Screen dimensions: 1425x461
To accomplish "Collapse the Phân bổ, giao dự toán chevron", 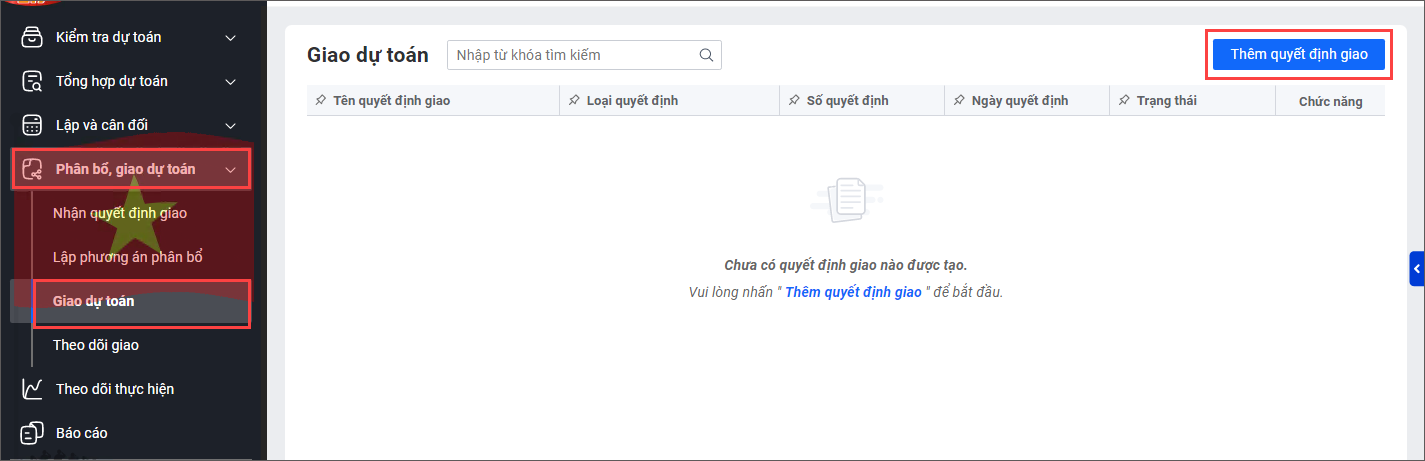I will 231,170.
